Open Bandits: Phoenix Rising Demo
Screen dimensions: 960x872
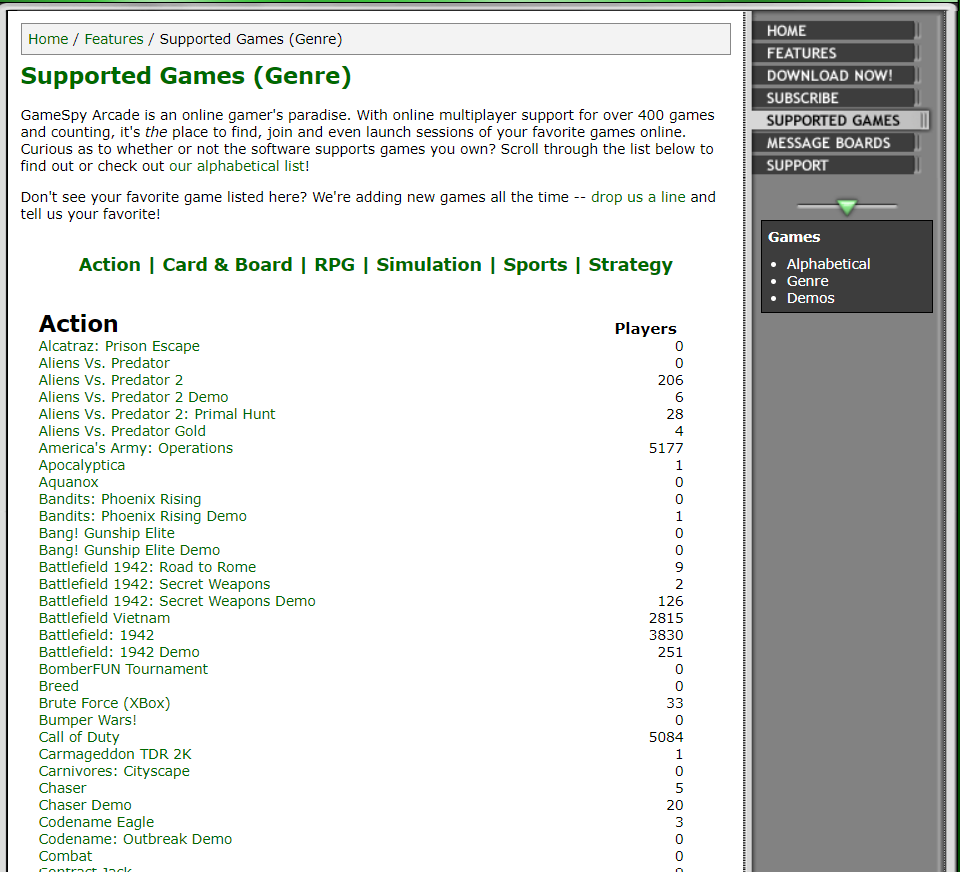pos(143,516)
